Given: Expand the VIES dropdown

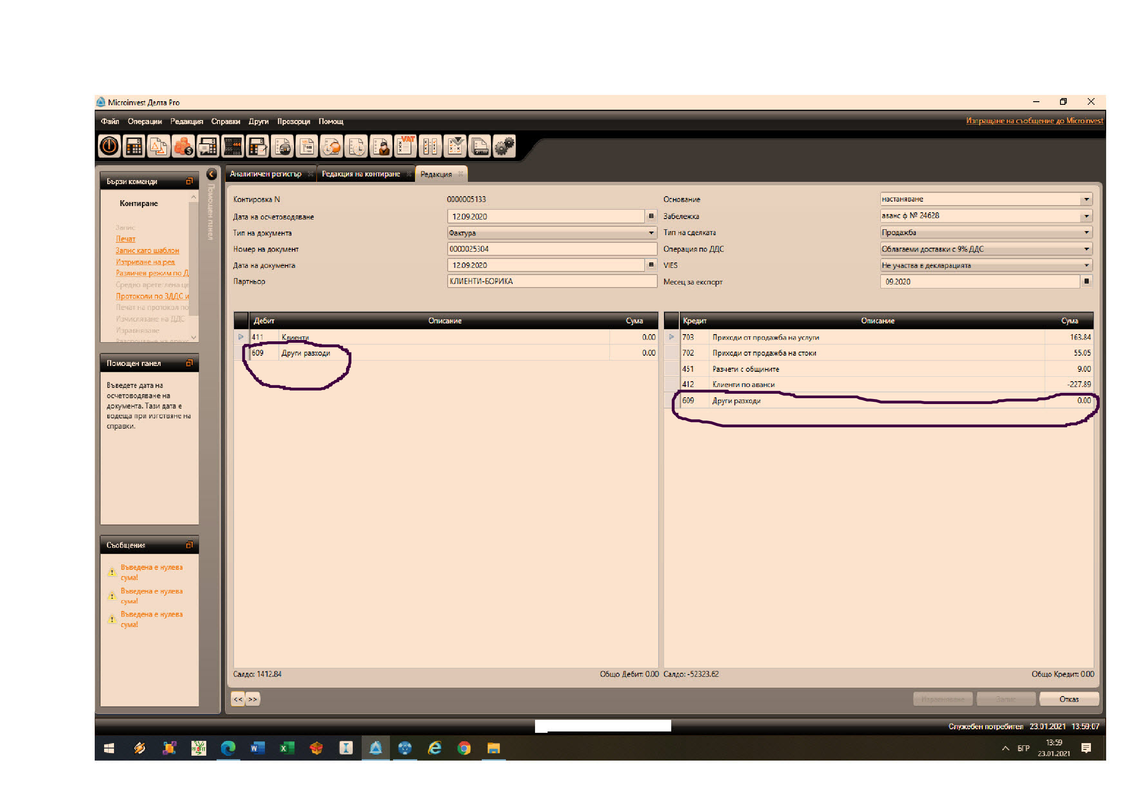Looking at the screenshot, I should (1086, 265).
